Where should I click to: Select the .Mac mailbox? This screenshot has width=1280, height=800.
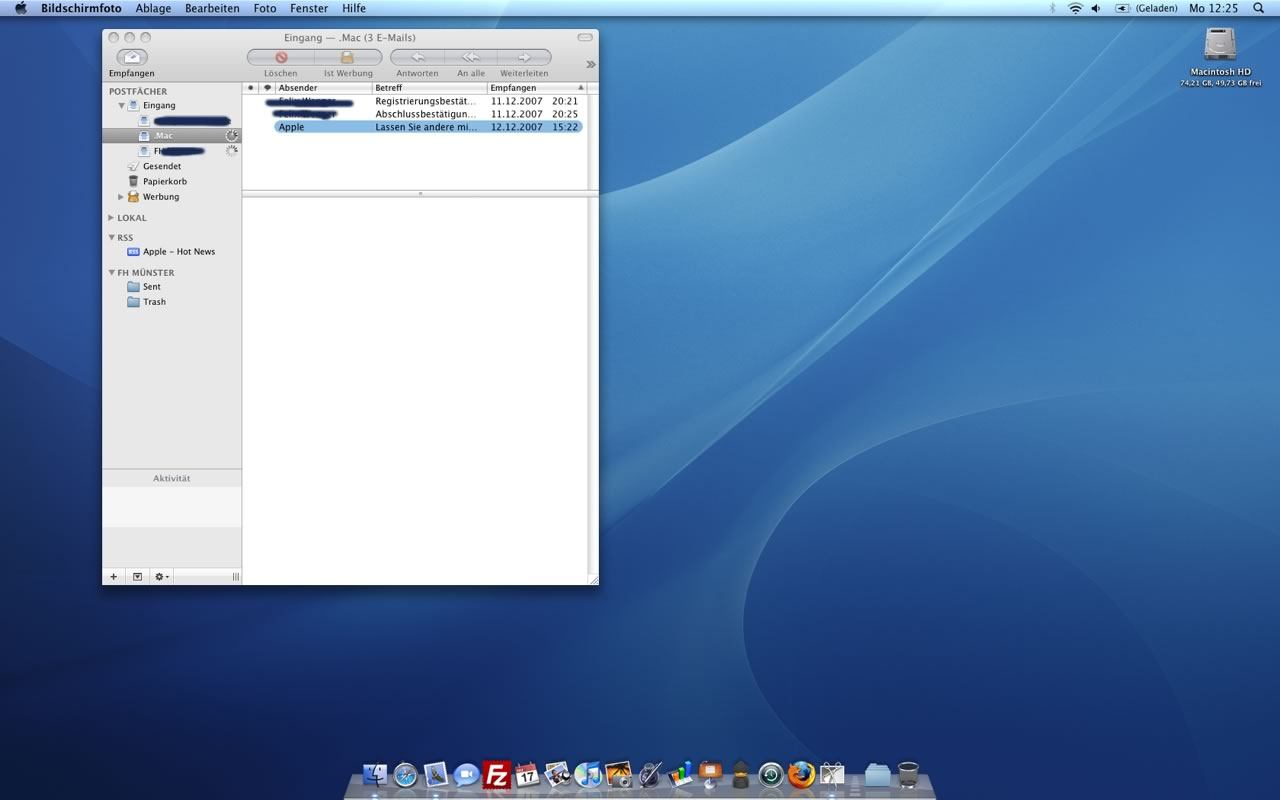[172, 135]
